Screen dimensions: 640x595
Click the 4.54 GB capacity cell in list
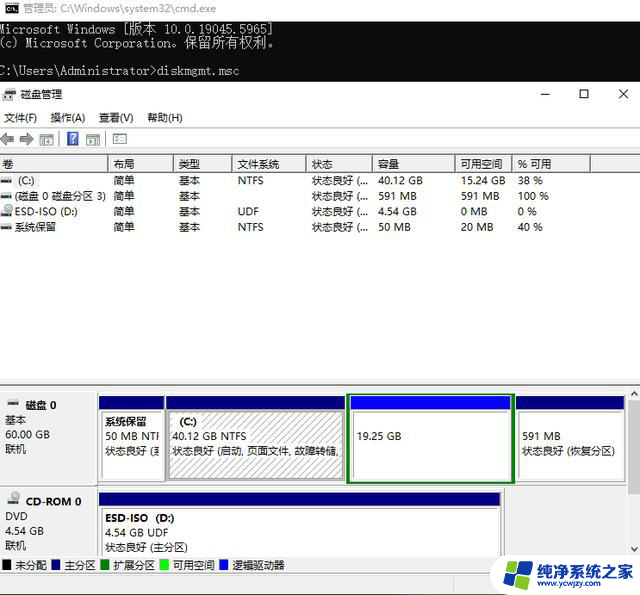pyautogui.click(x=397, y=211)
